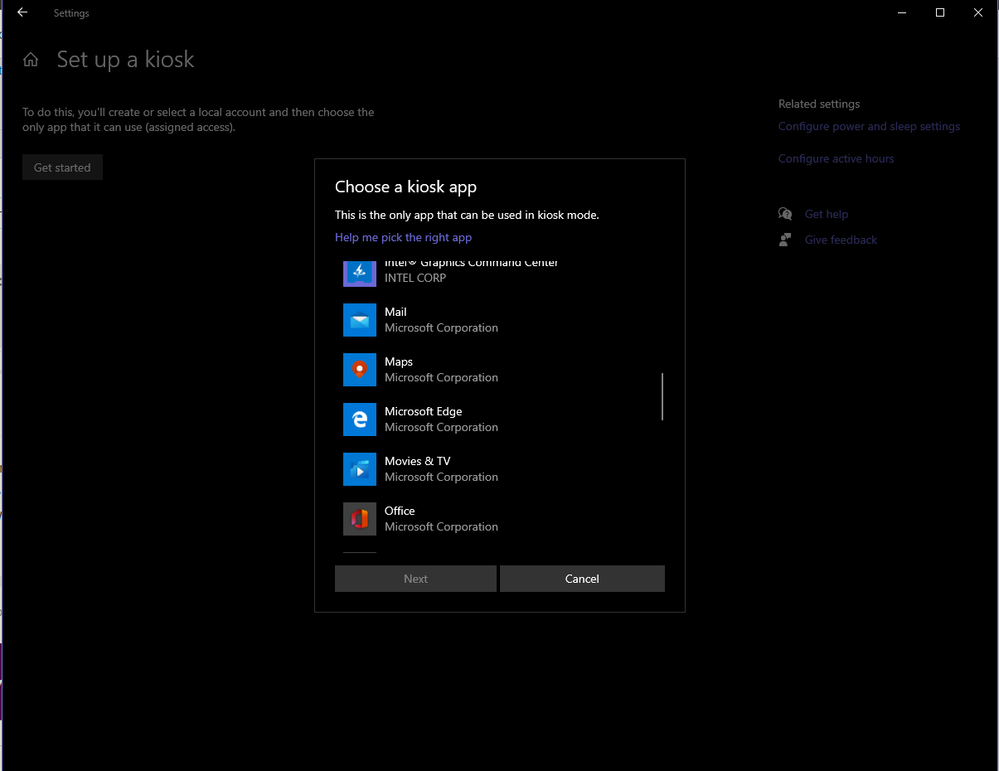The image size is (999, 771).
Task: Open Configure power and sleep settings
Action: click(x=868, y=126)
